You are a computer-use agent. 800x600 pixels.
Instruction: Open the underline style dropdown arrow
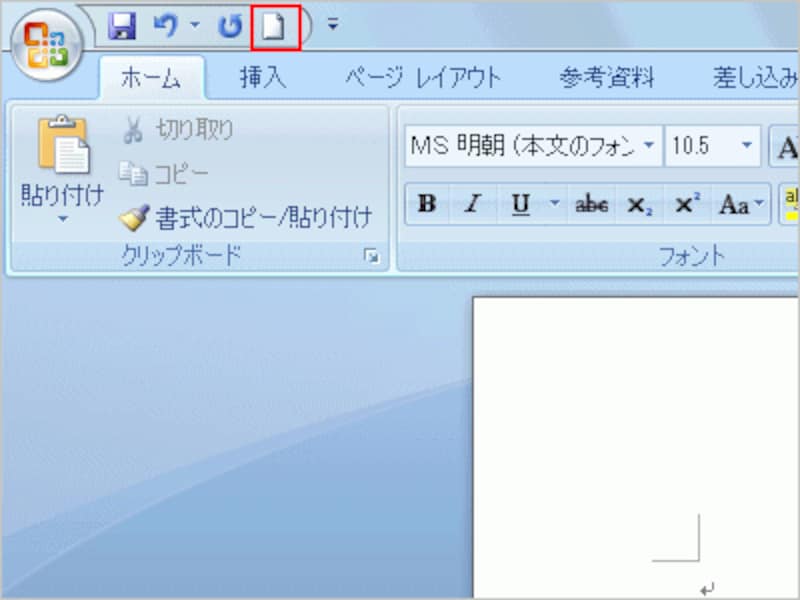(x=552, y=205)
